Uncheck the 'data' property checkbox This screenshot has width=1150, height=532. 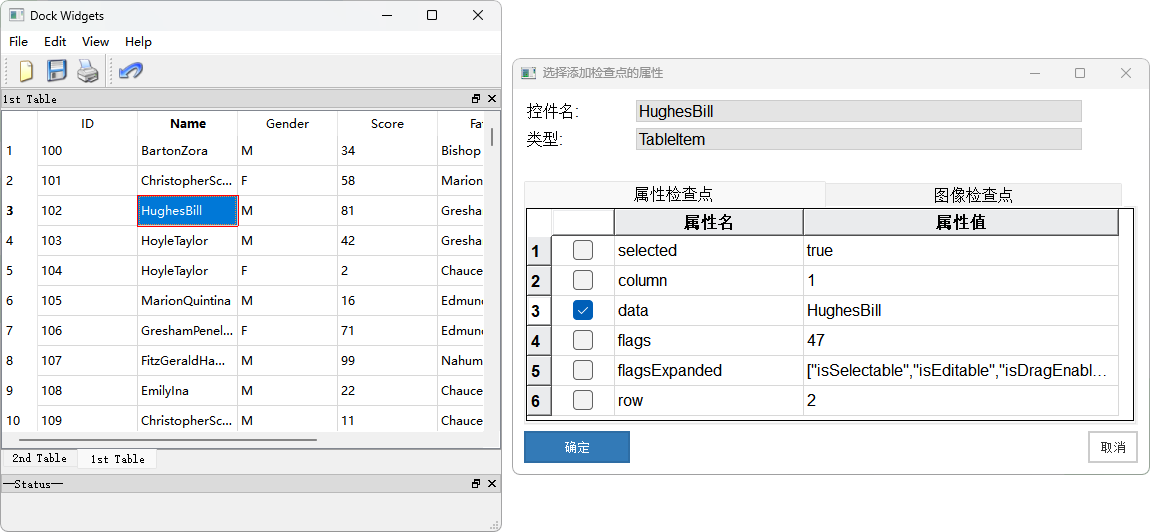[x=583, y=311]
